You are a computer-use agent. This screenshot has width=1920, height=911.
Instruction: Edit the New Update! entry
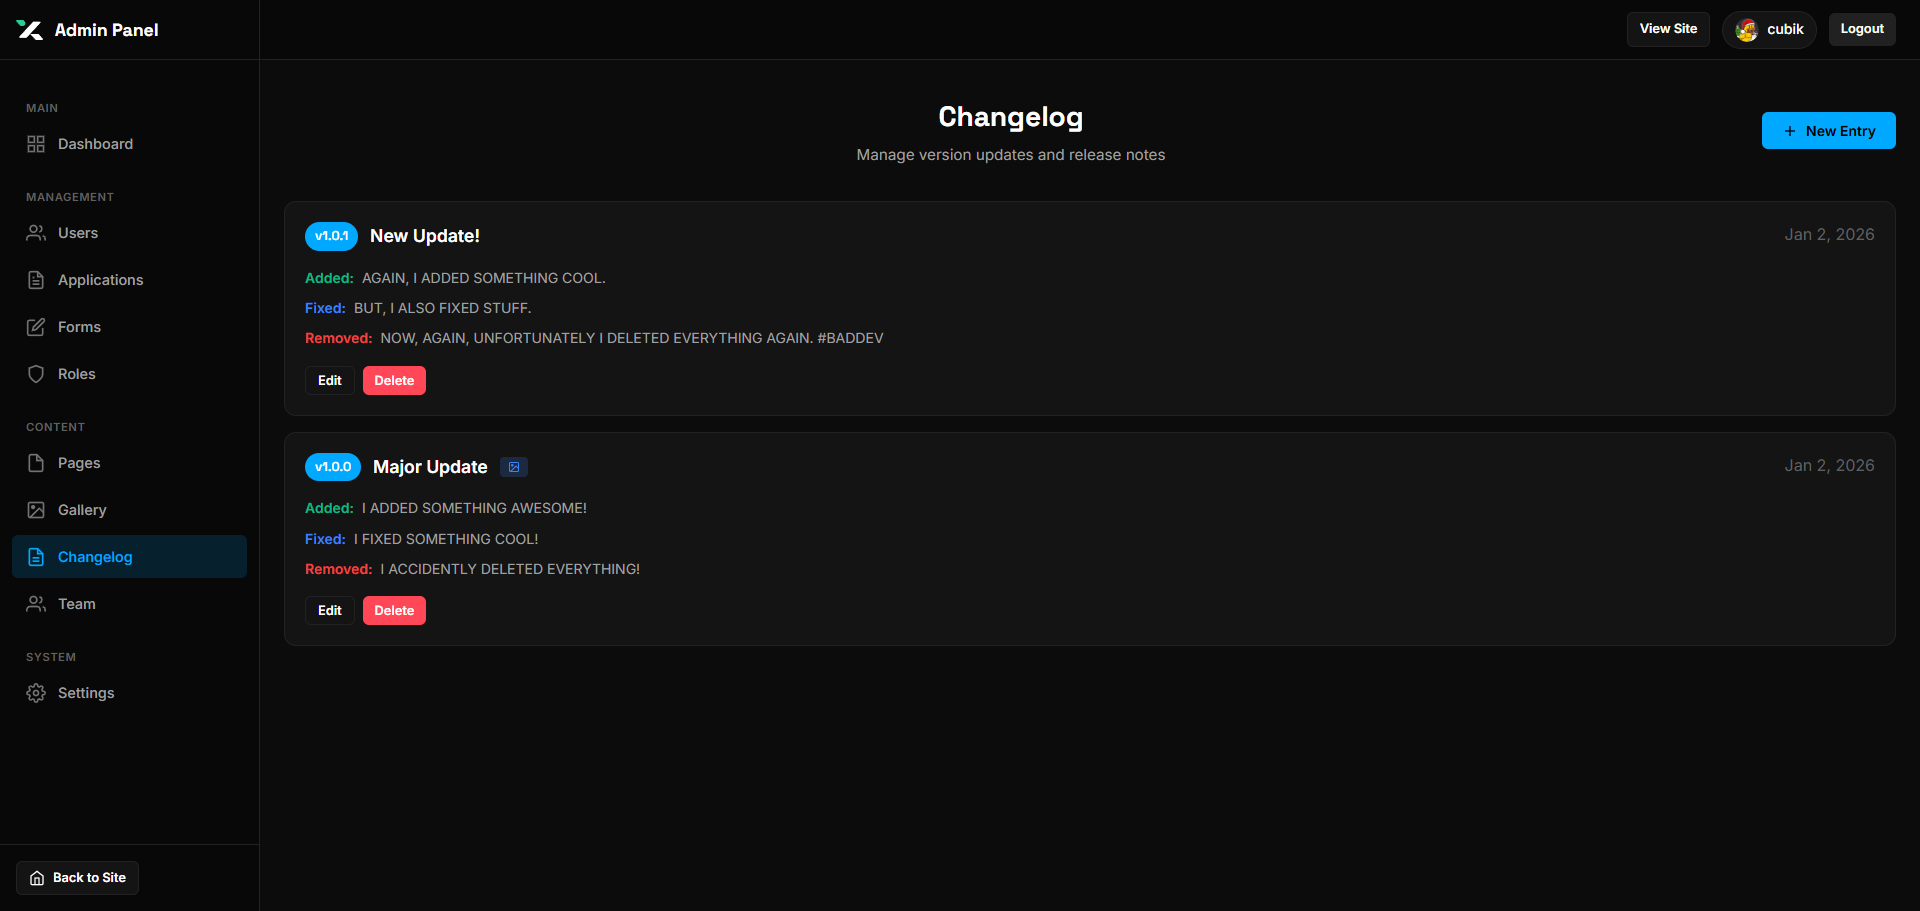330,381
